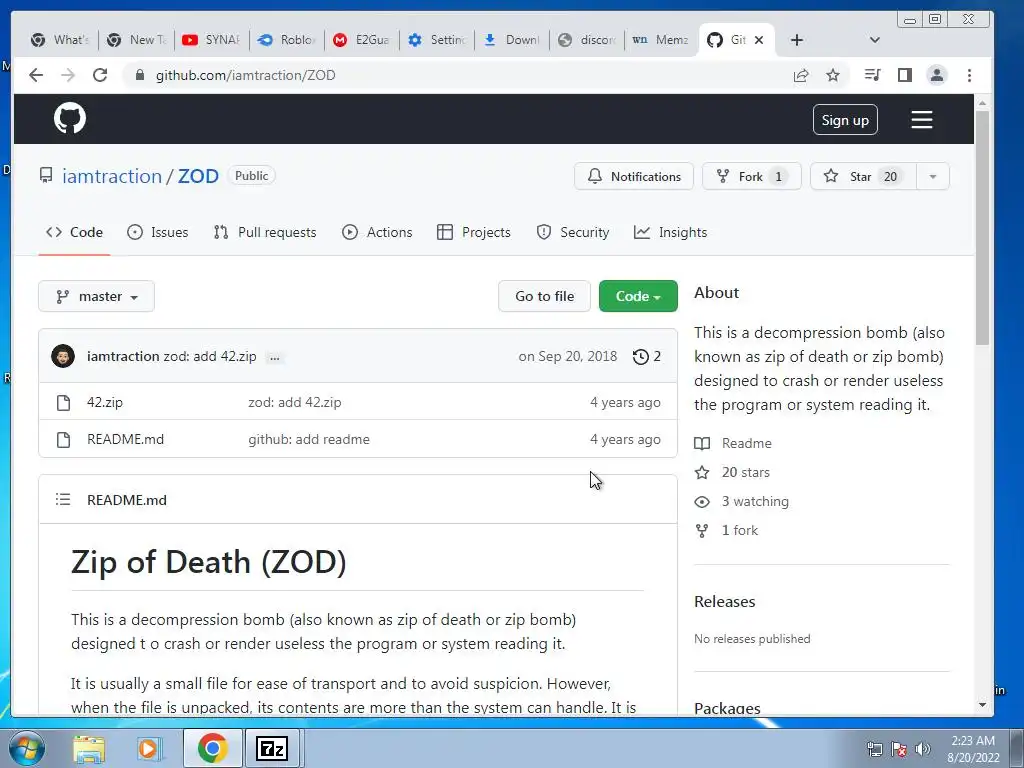
Task: Expand the master branch dropdown
Action: 97,296
